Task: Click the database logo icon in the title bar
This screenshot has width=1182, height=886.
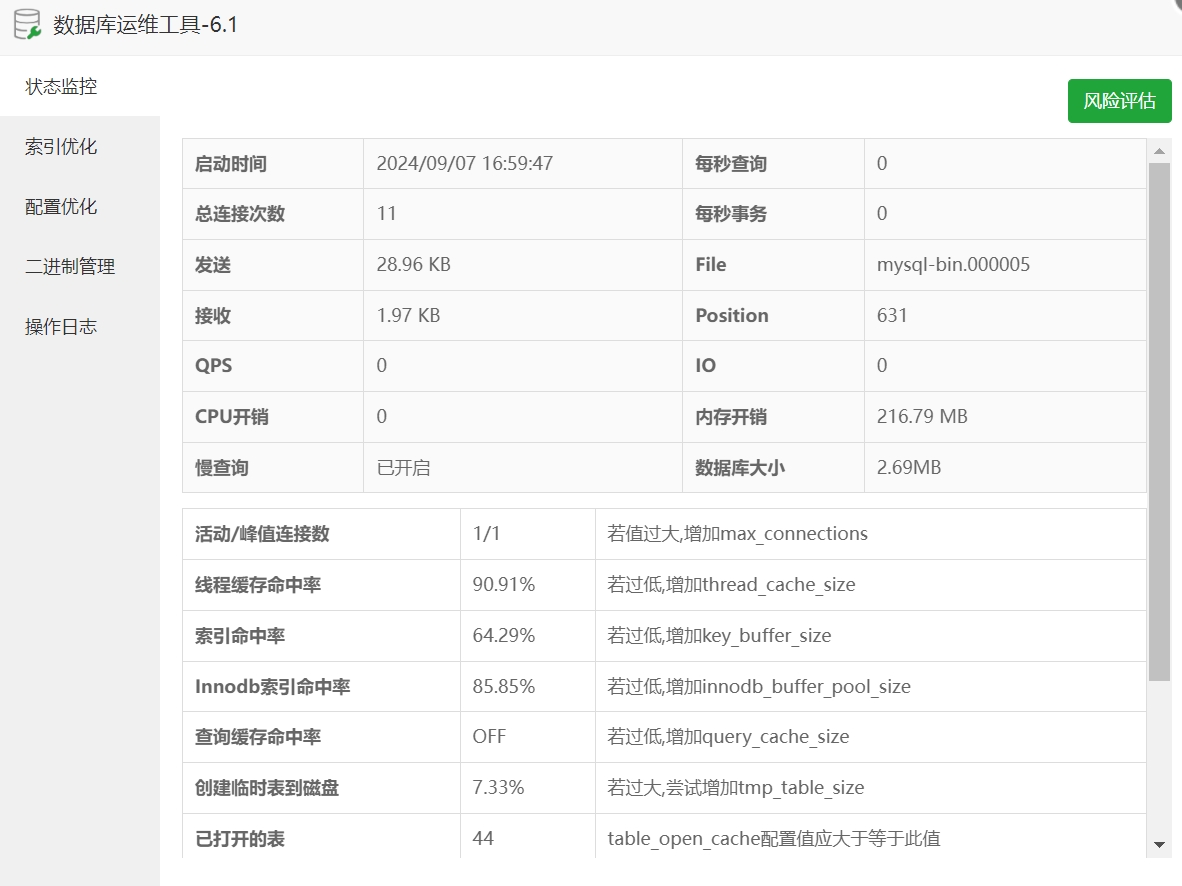Action: tap(28, 22)
